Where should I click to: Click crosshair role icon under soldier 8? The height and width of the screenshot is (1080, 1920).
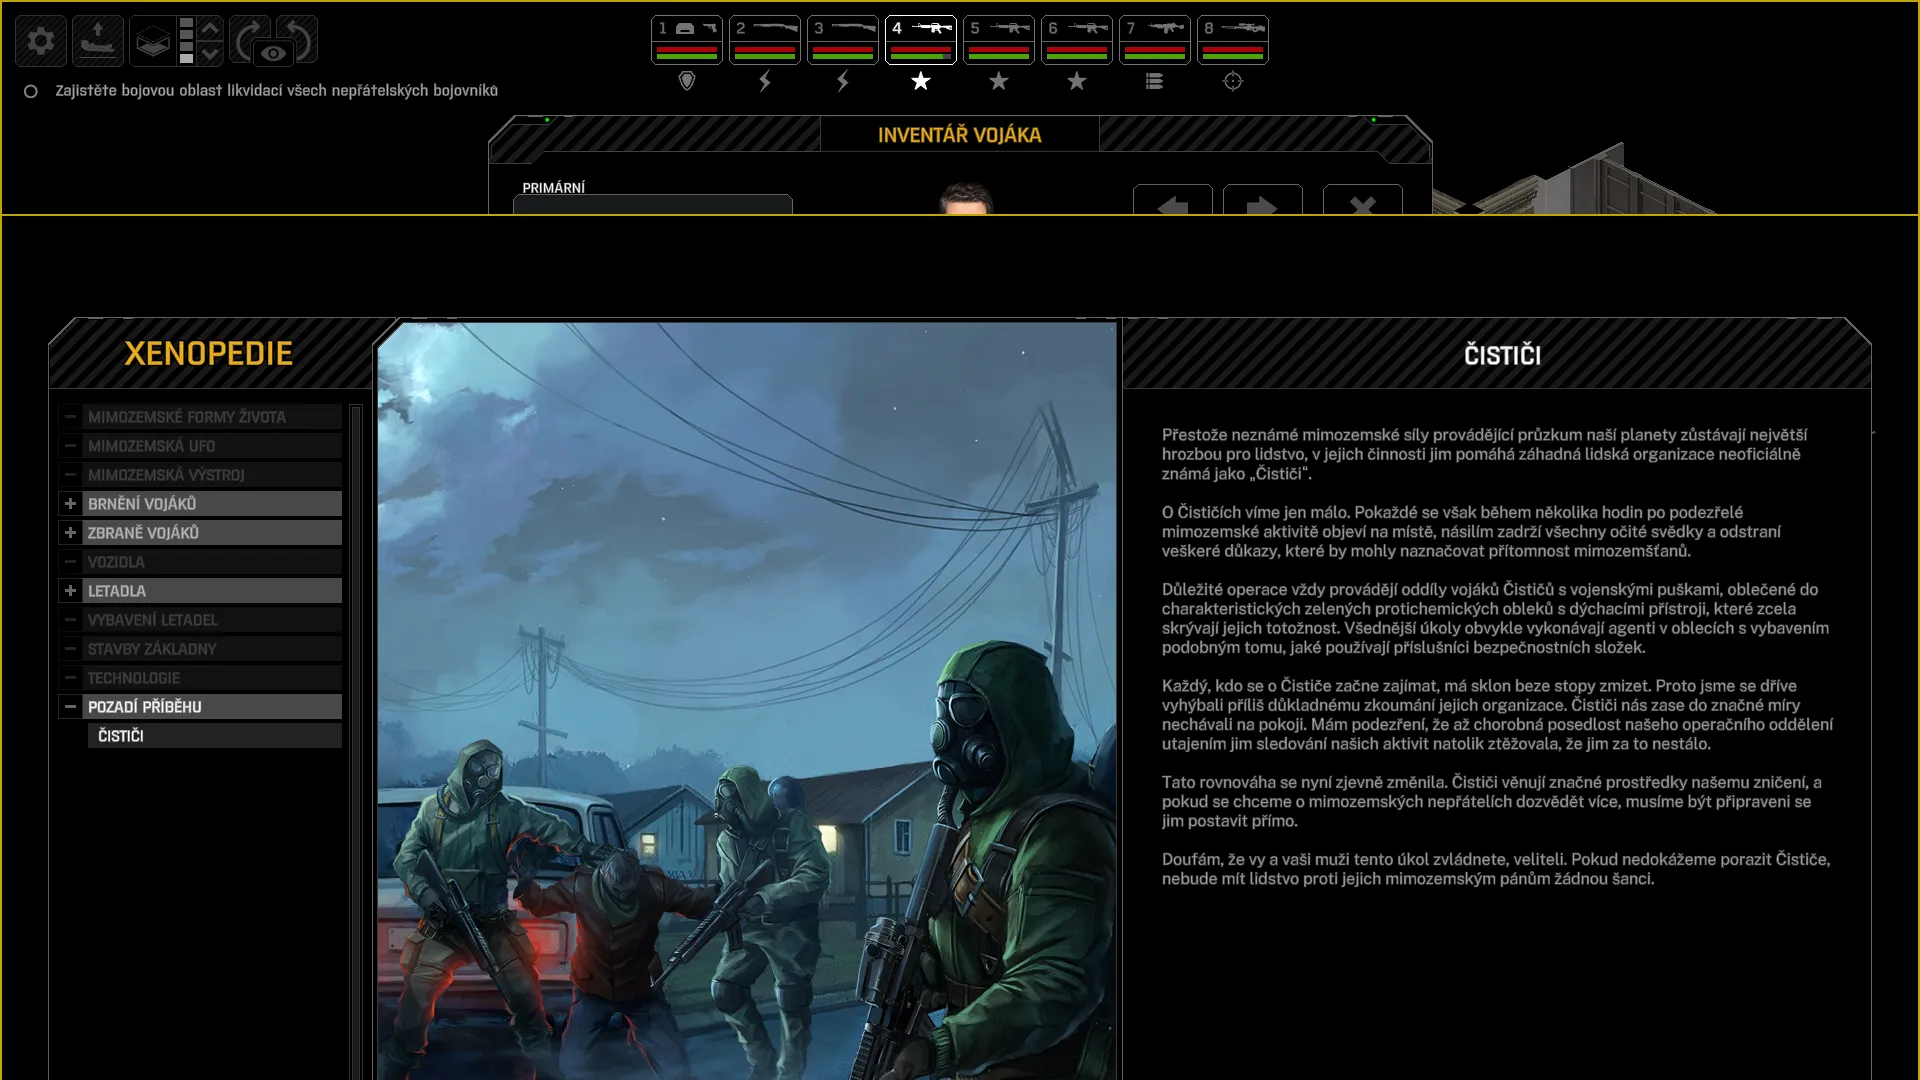1233,81
